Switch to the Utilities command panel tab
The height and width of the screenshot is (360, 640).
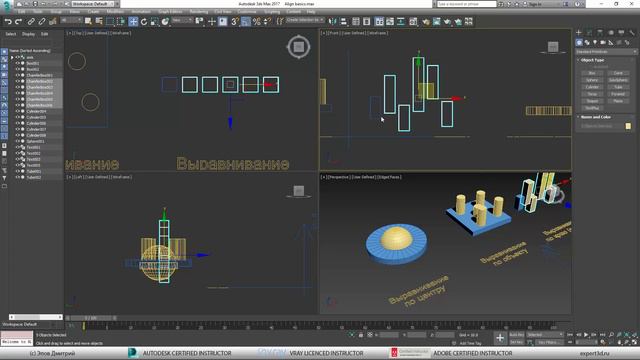(x=632, y=32)
